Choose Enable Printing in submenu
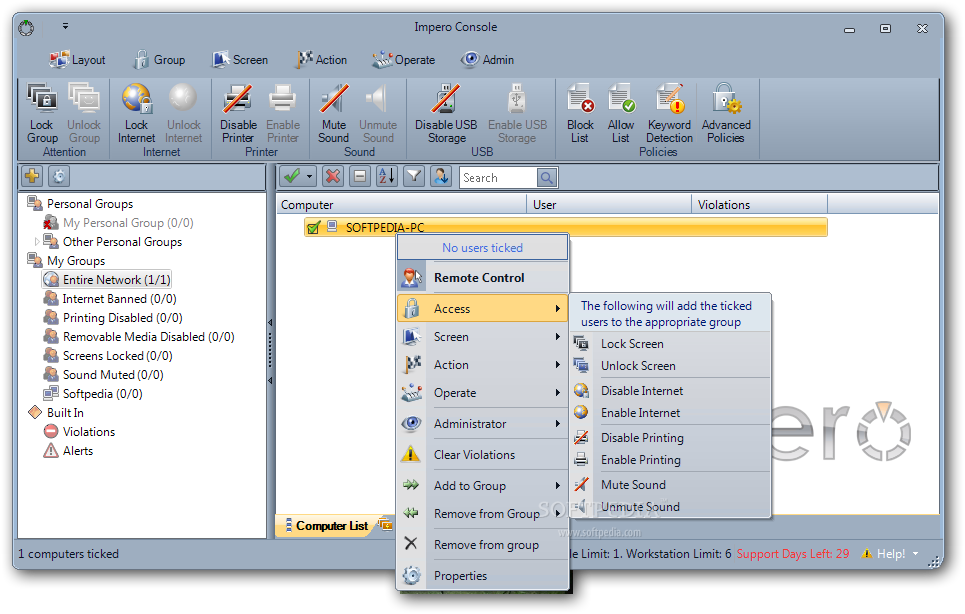965x614 pixels. (x=670, y=460)
